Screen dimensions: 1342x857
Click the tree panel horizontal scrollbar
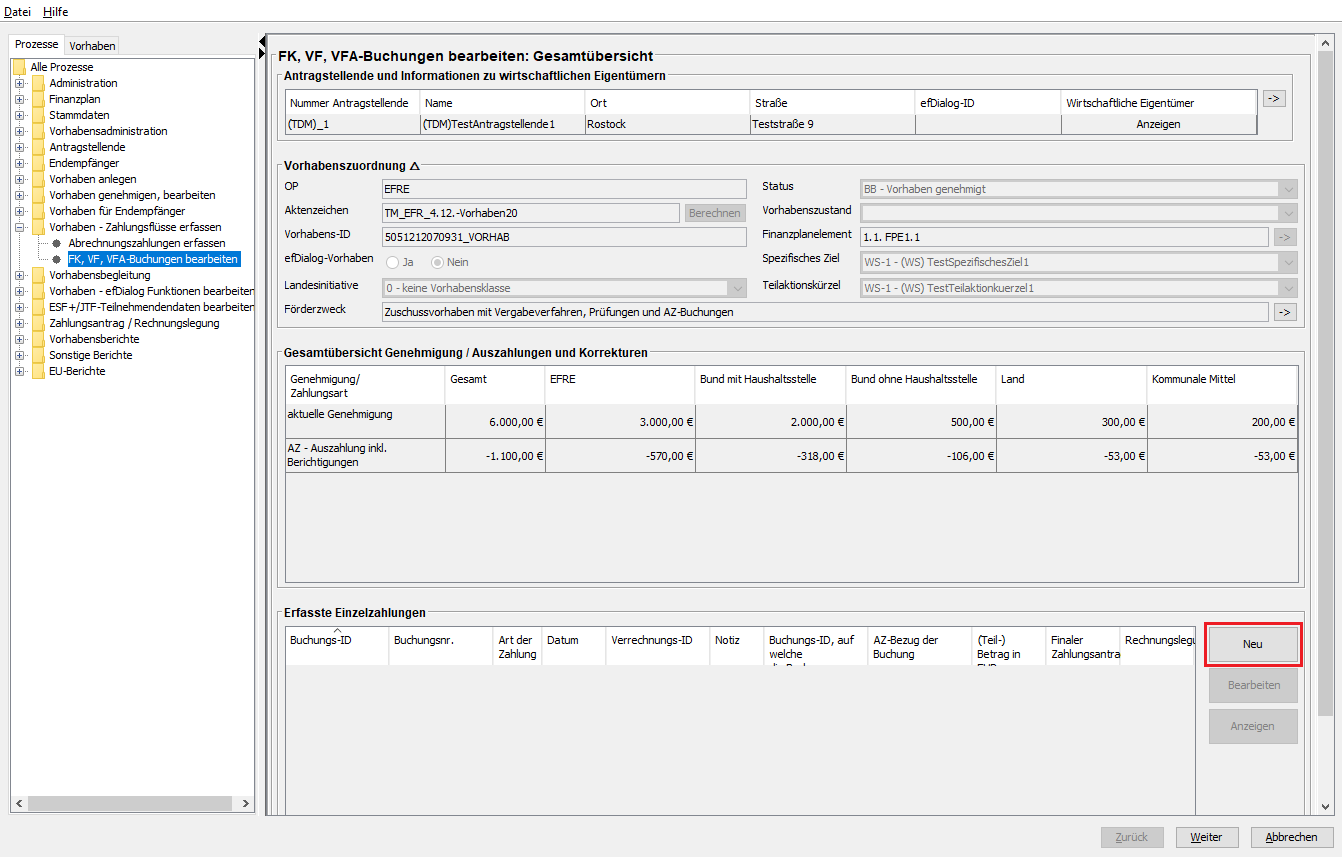[133, 803]
